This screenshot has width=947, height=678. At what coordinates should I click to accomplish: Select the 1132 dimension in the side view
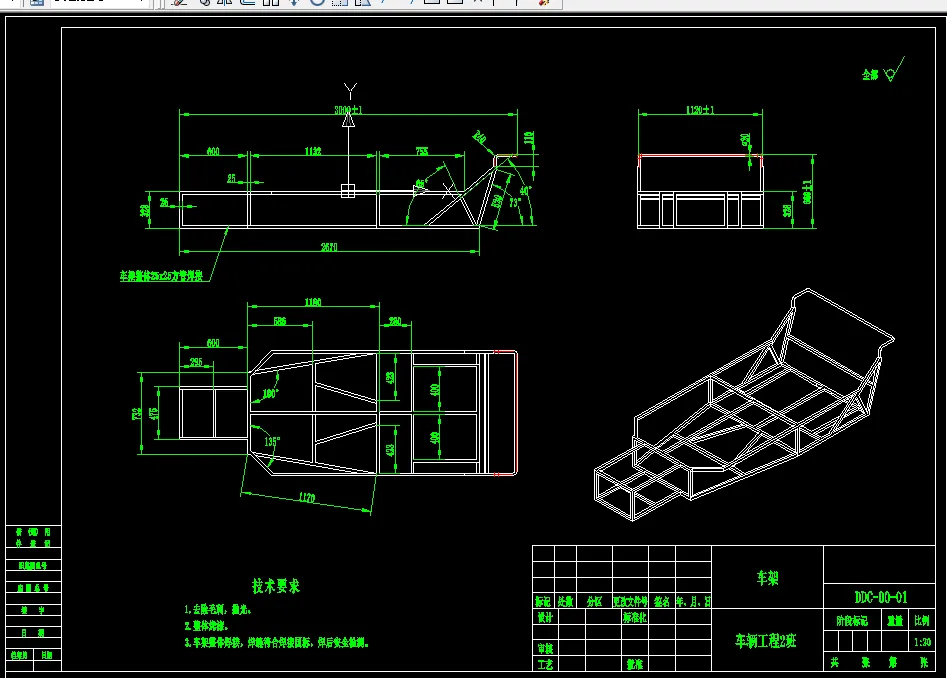(x=313, y=151)
